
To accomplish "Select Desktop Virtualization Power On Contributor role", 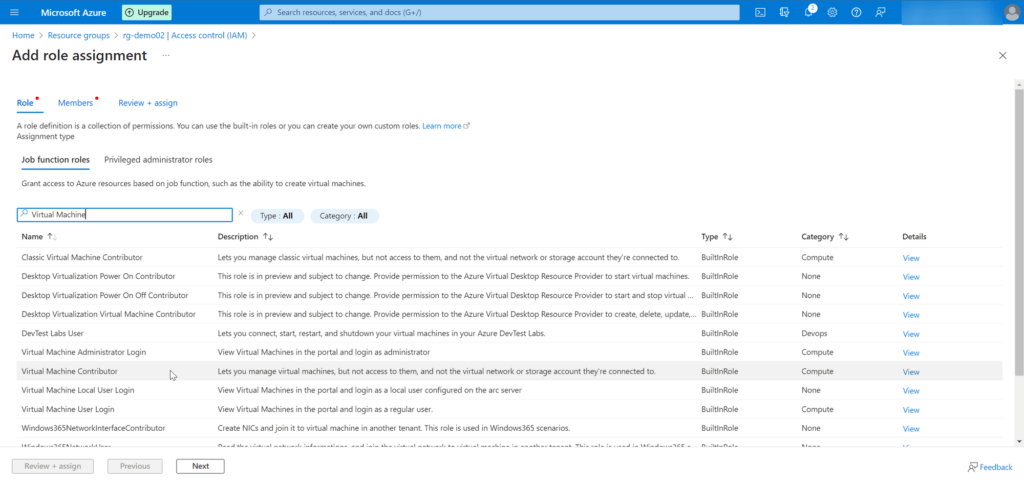I will pos(509,276).
